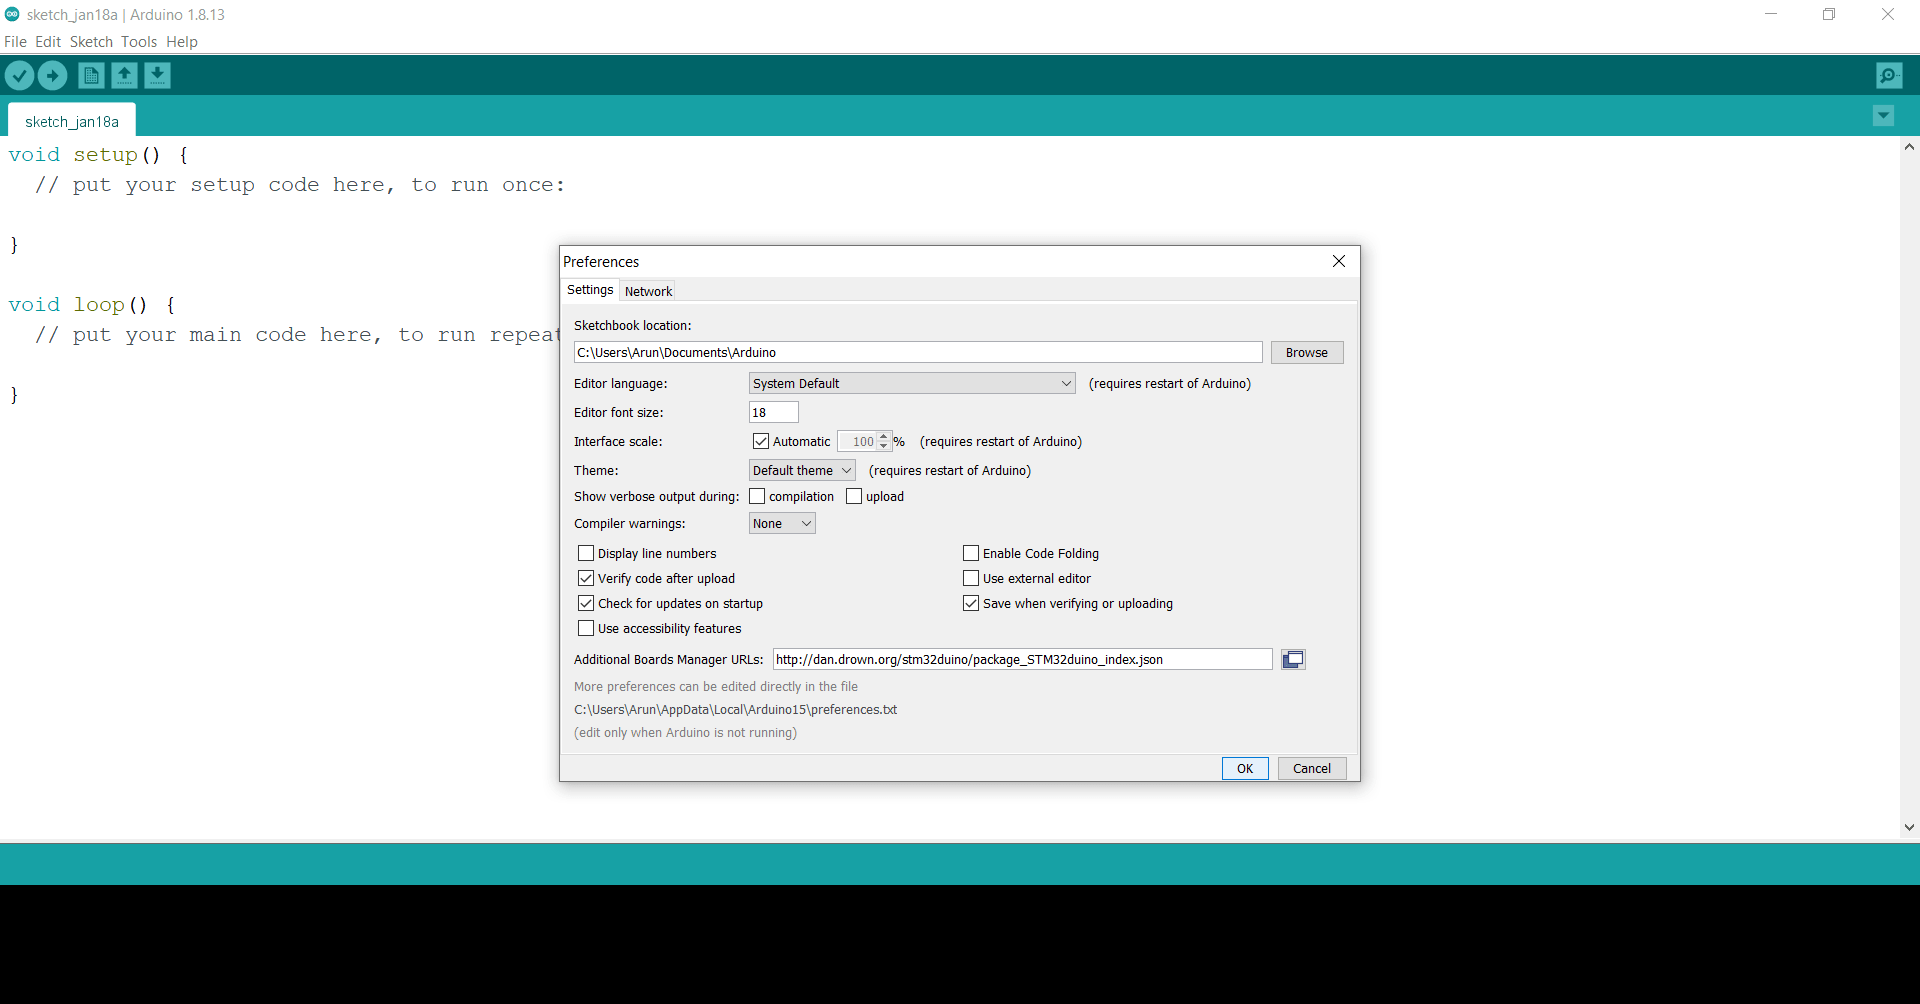
Task: Click the Verify sketch checkmark icon
Action: (19, 75)
